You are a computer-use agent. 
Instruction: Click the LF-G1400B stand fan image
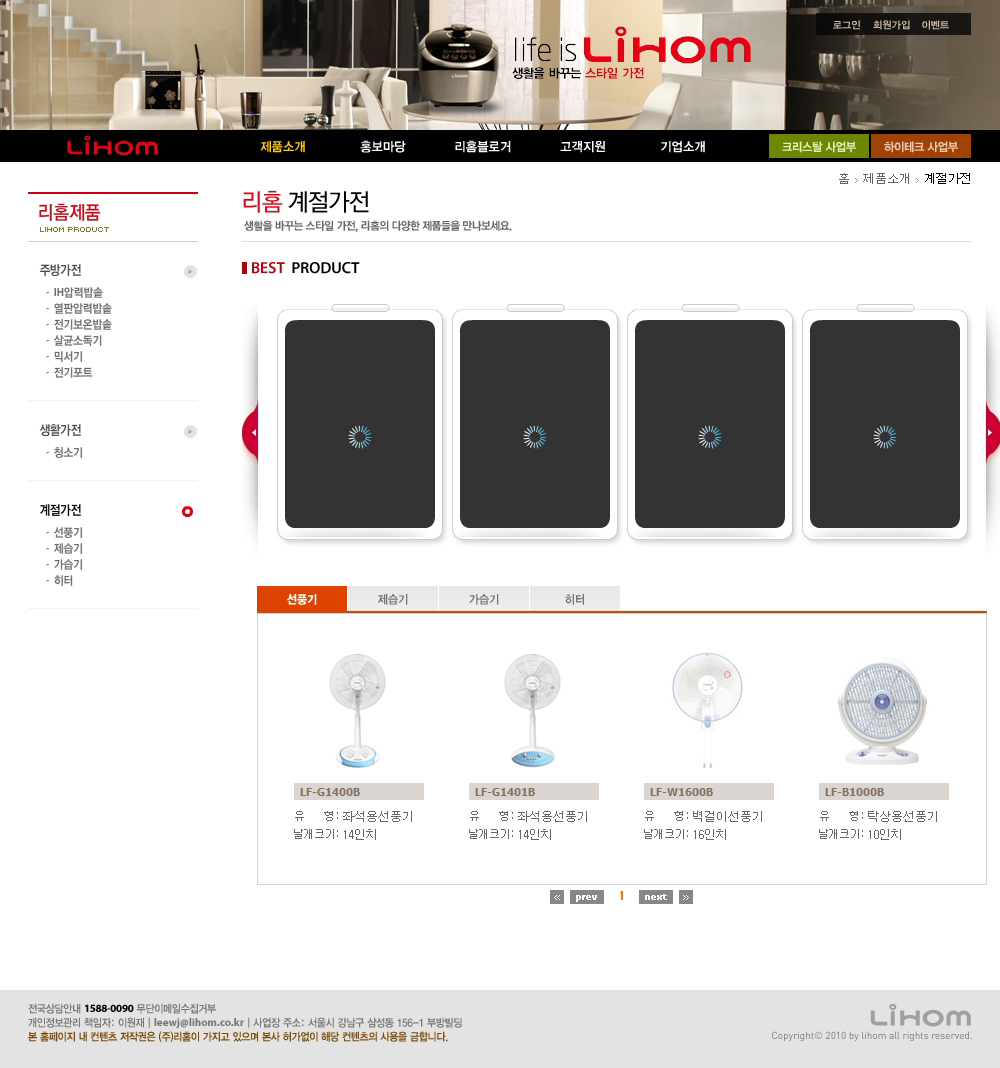click(x=357, y=710)
